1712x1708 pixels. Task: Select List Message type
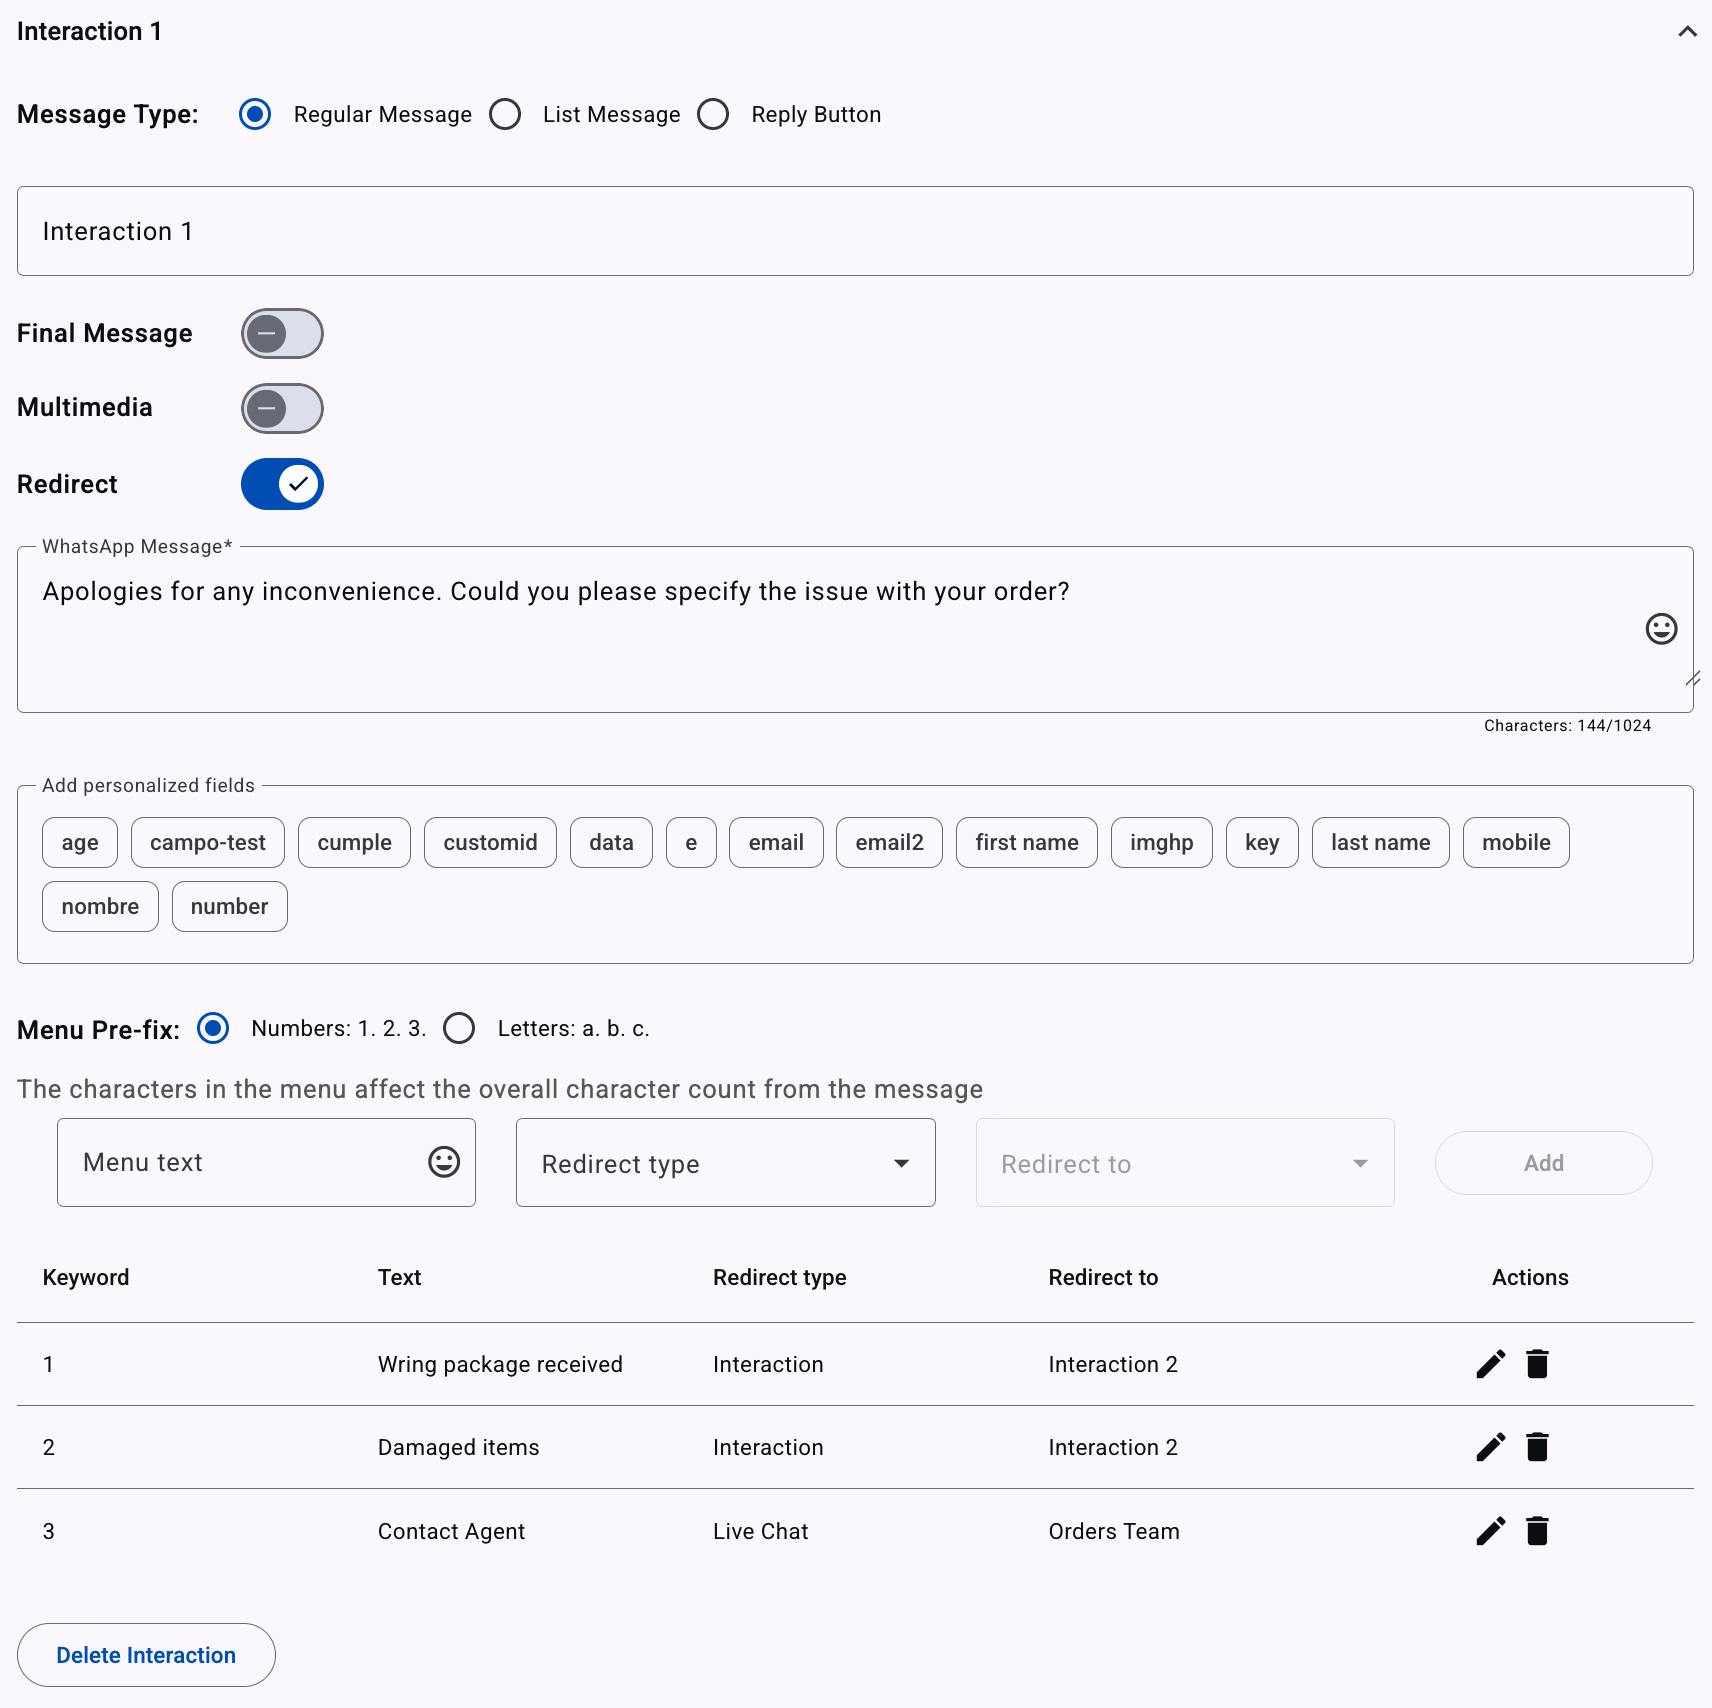click(505, 114)
